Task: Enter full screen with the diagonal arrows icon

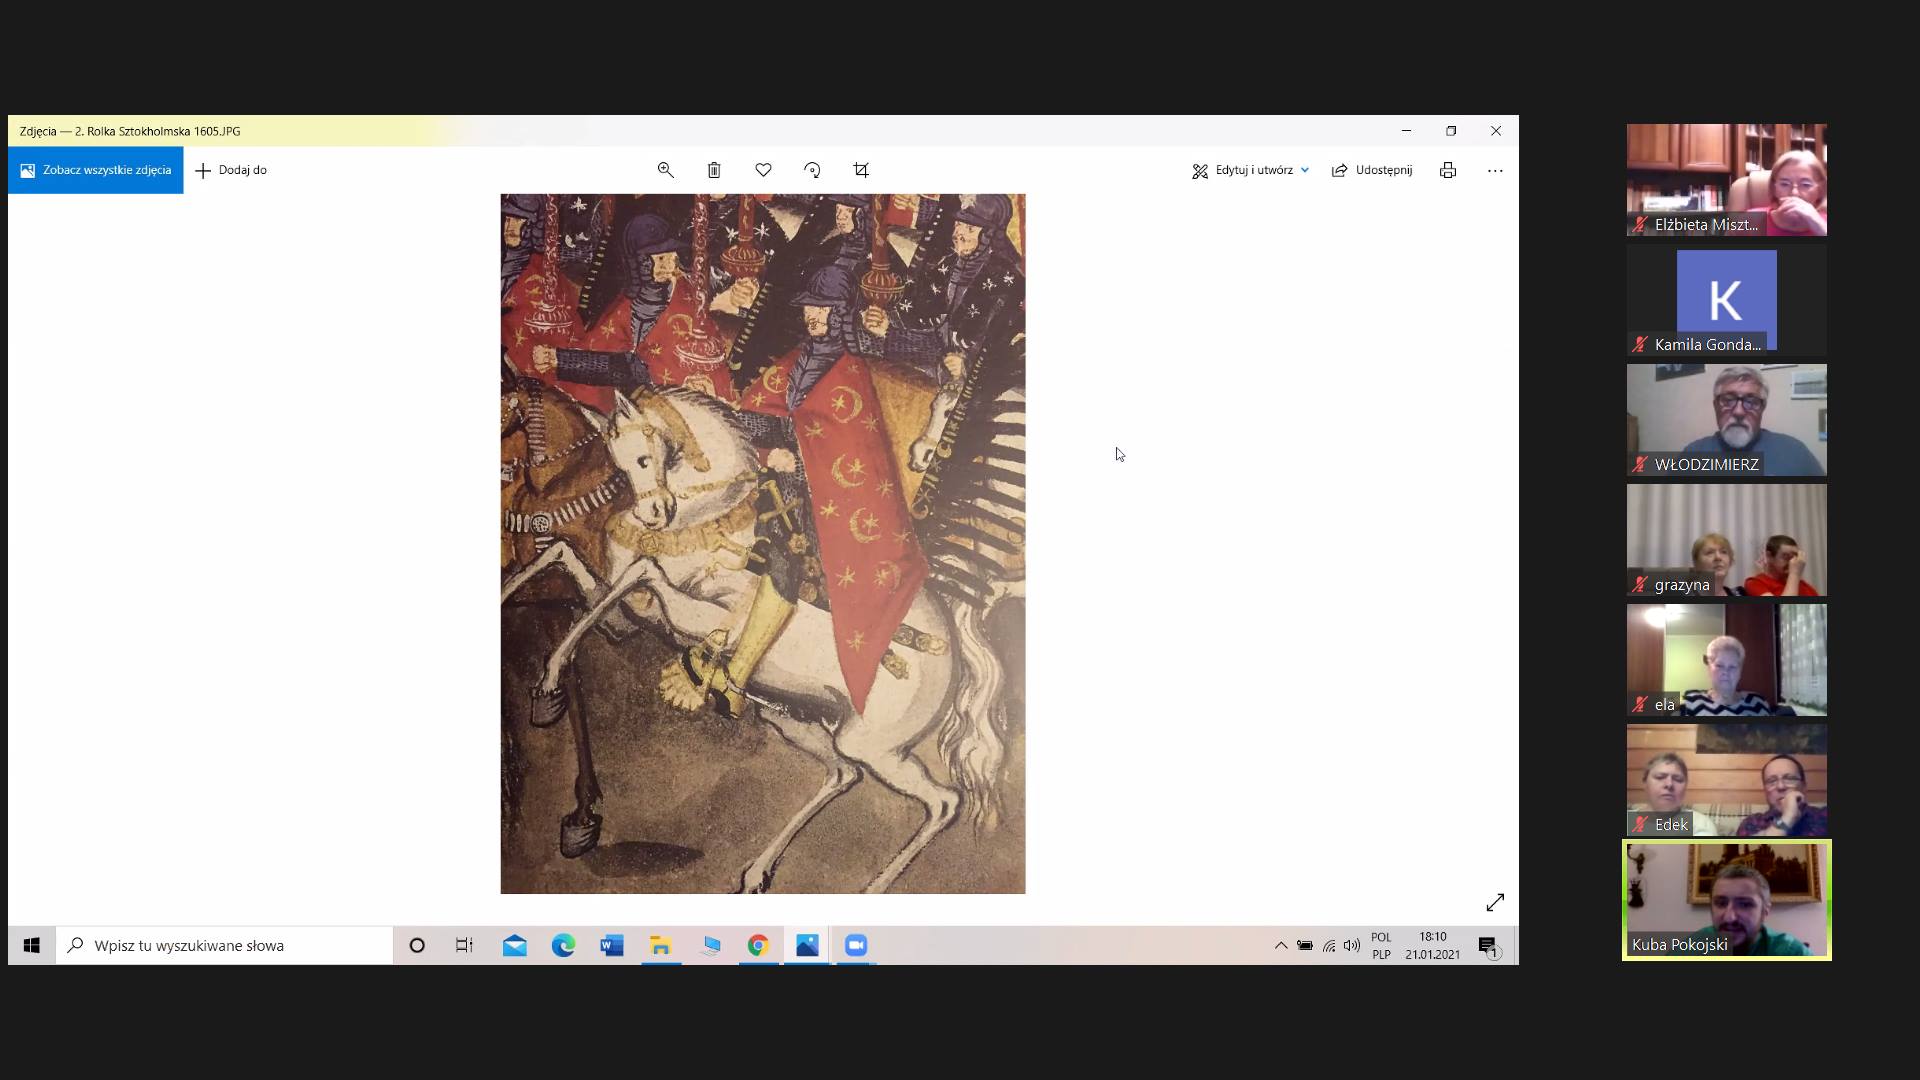Action: [1495, 903]
